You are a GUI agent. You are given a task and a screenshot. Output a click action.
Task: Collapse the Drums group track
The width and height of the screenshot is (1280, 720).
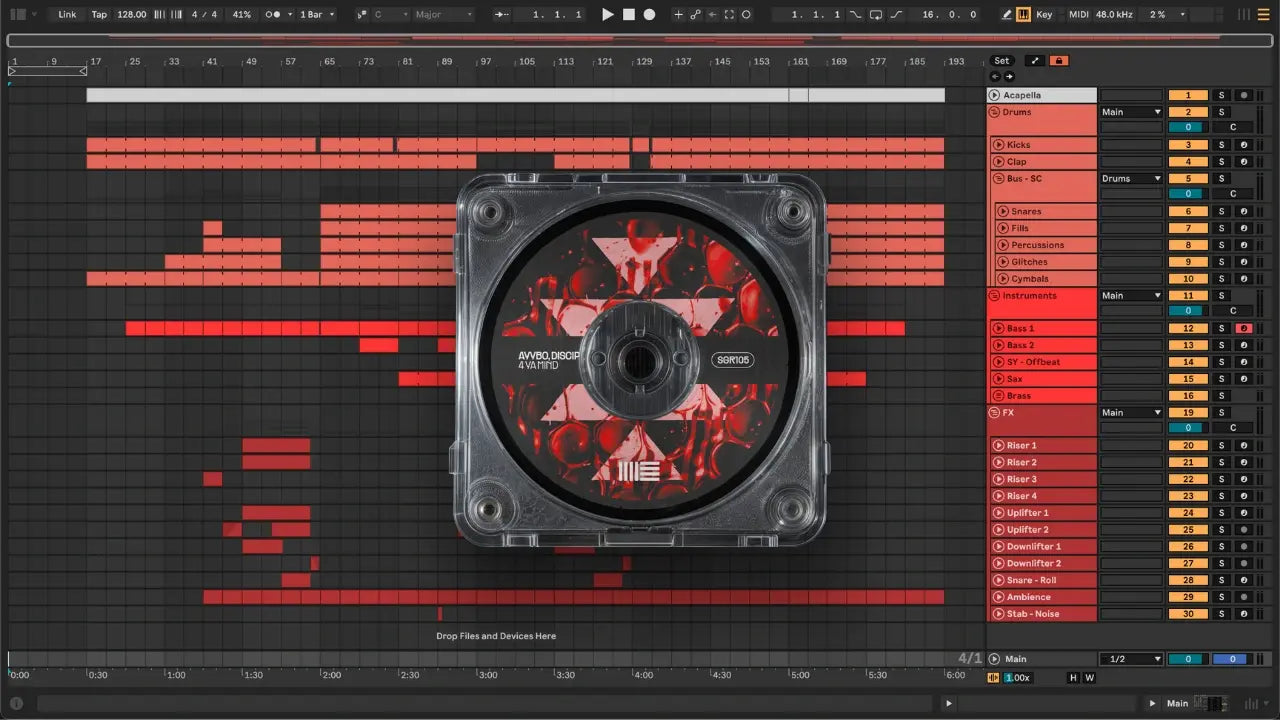coord(994,112)
